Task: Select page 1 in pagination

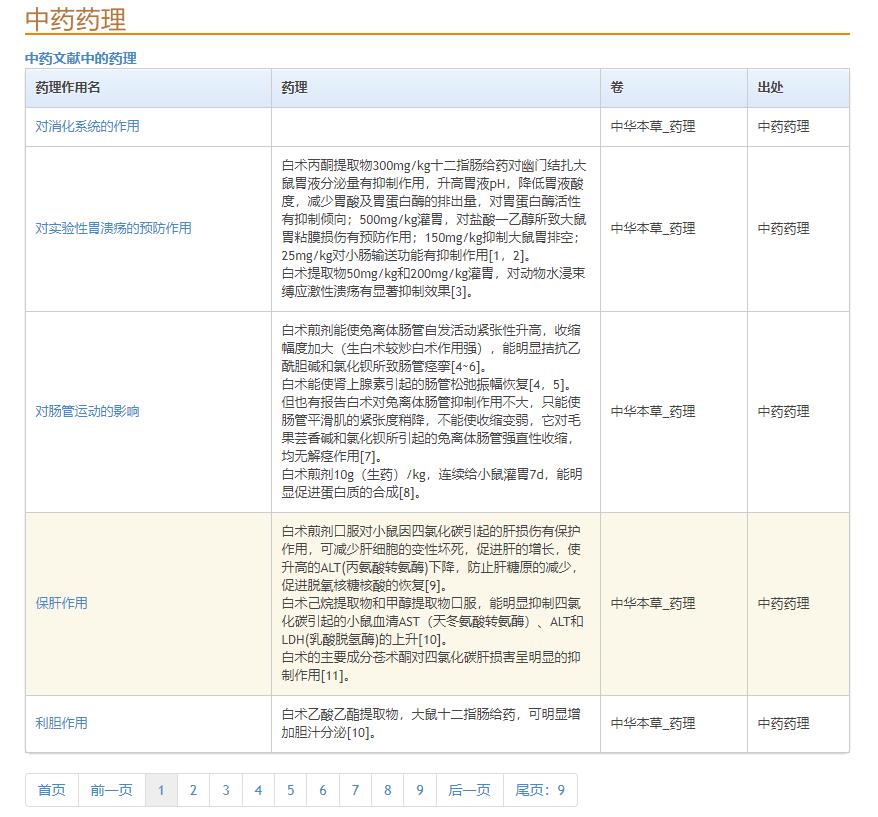Action: 161,790
